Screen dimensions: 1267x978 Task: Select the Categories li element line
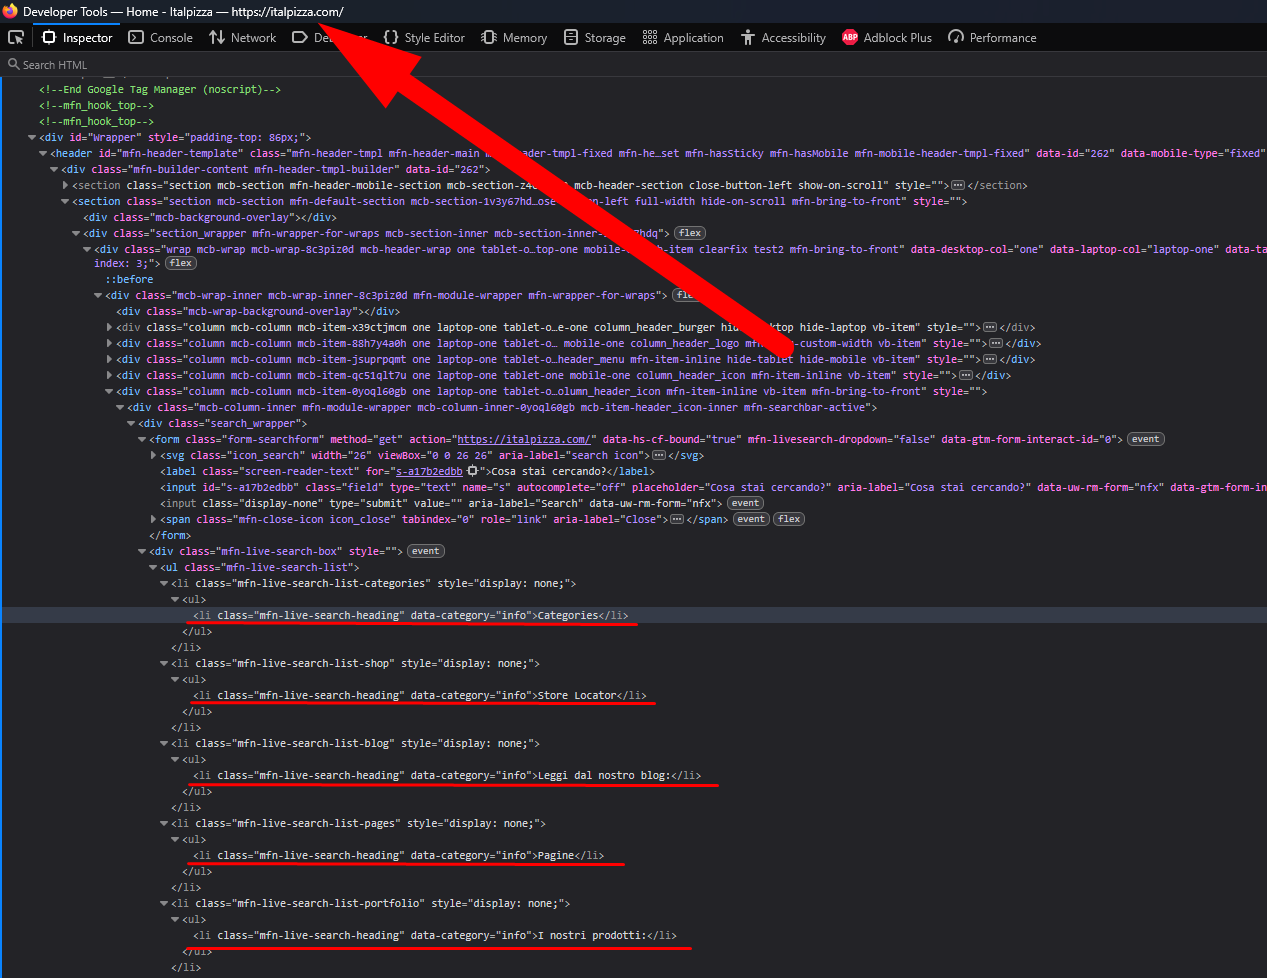coord(411,616)
